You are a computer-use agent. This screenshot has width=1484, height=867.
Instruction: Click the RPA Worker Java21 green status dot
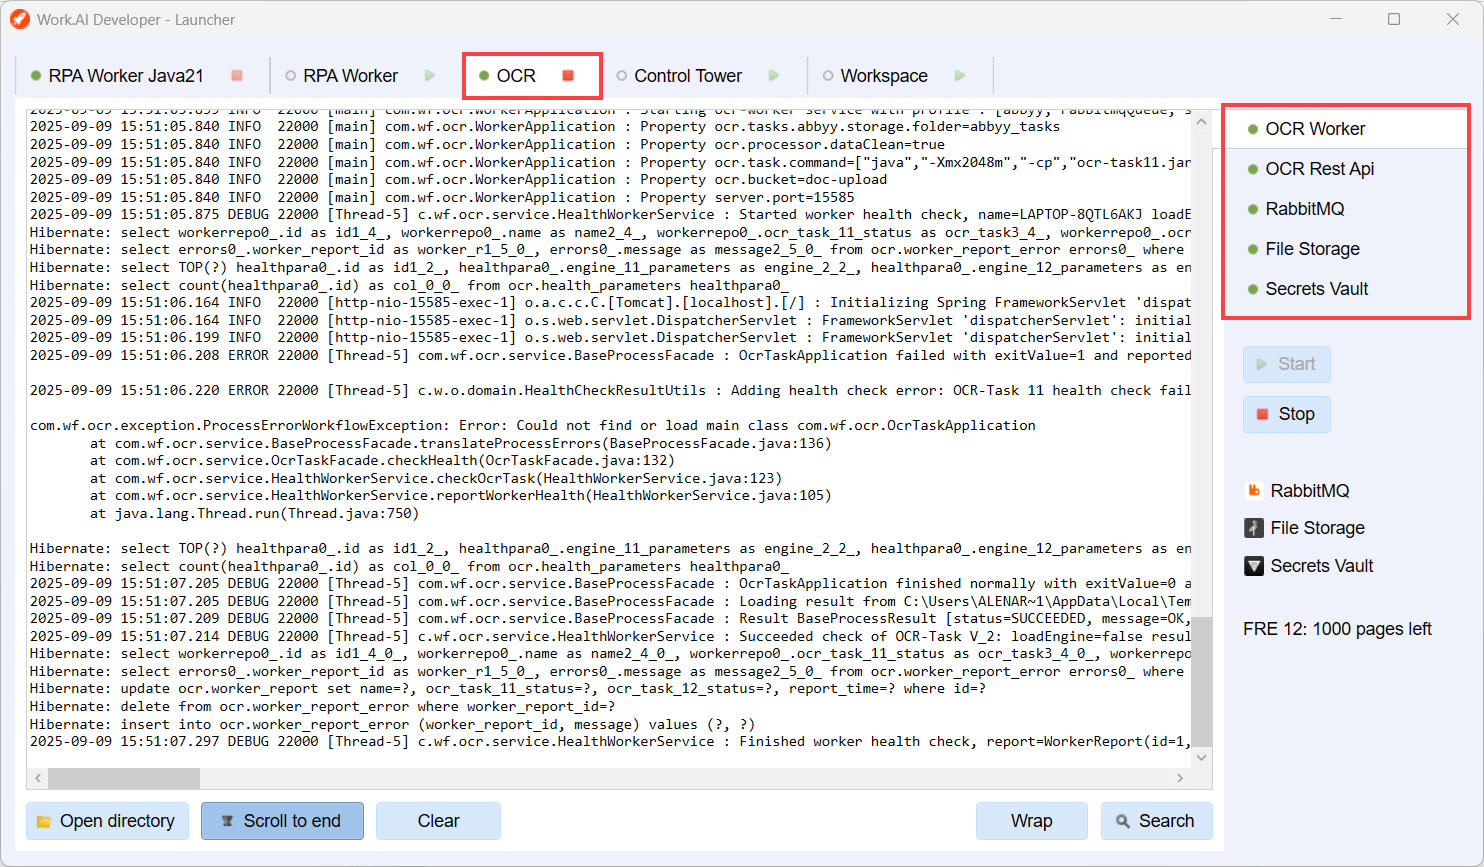pos(36,76)
